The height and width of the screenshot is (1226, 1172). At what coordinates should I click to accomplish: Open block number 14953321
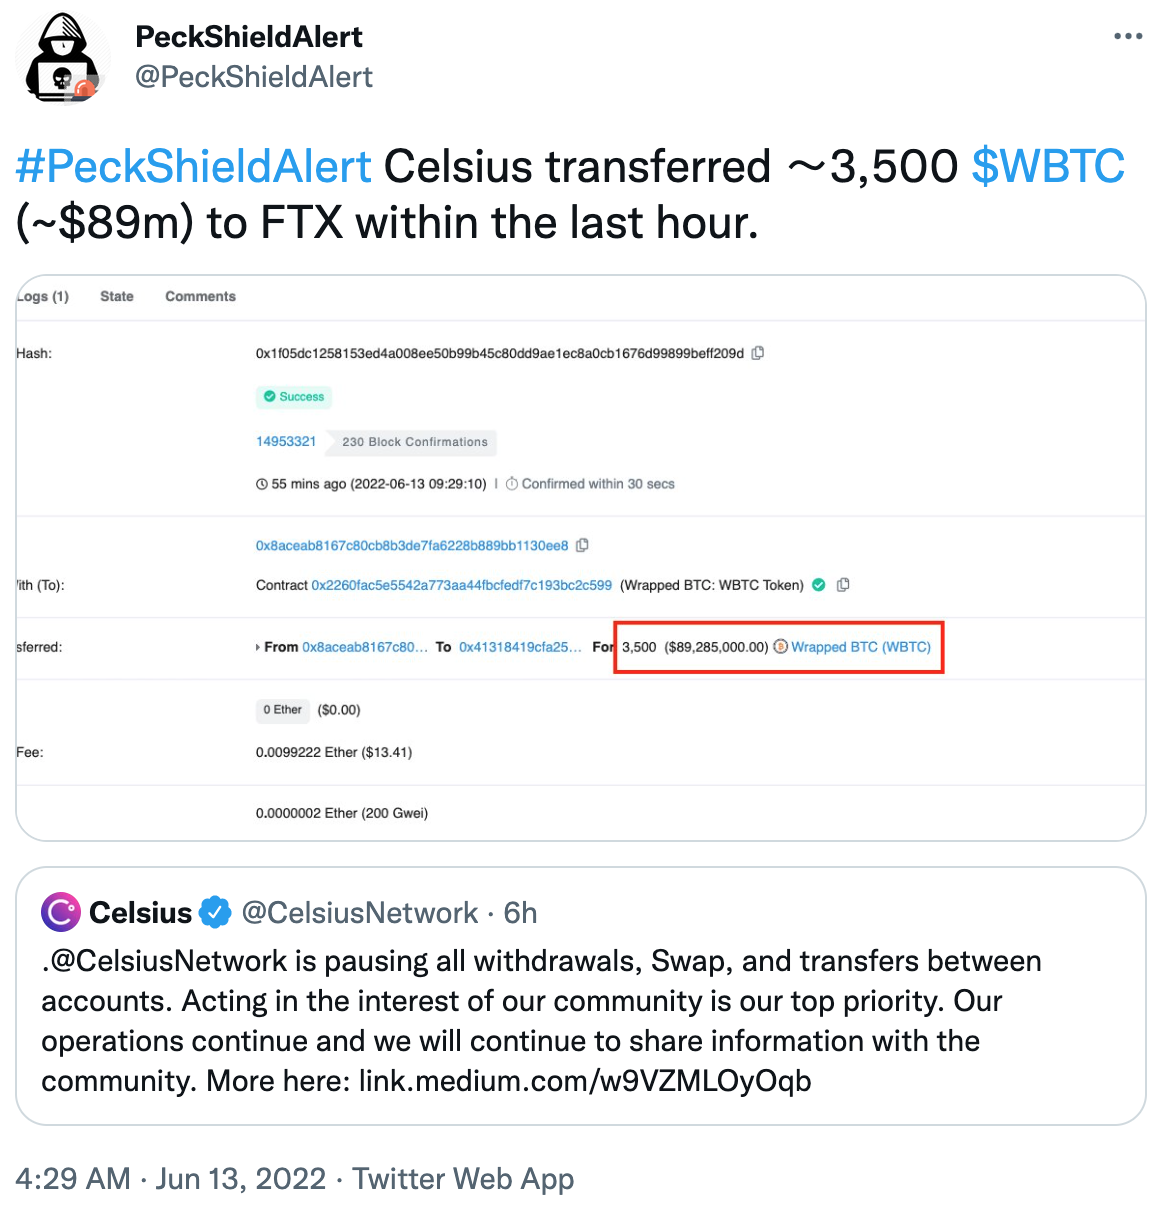(x=286, y=441)
